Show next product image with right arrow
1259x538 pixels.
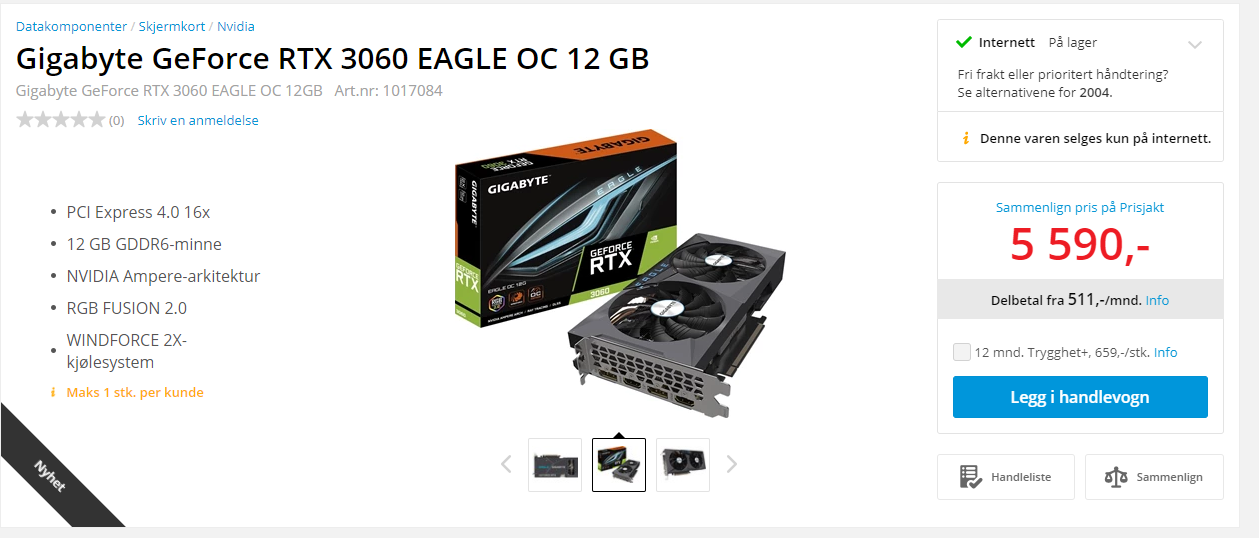point(731,464)
